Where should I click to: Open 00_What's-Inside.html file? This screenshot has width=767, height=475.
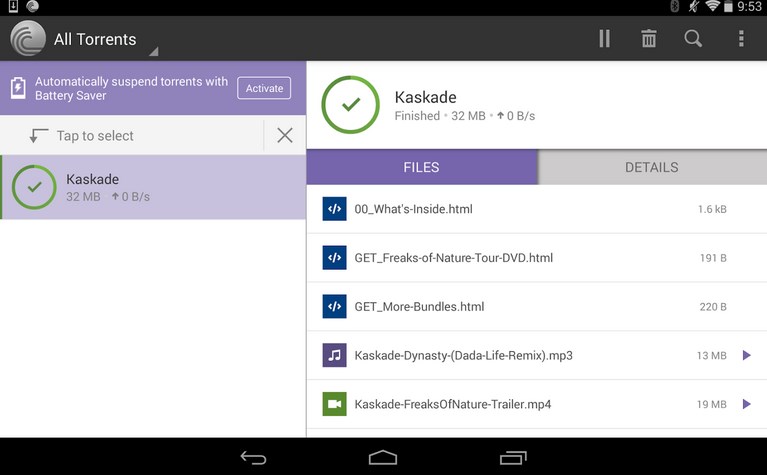coord(537,209)
